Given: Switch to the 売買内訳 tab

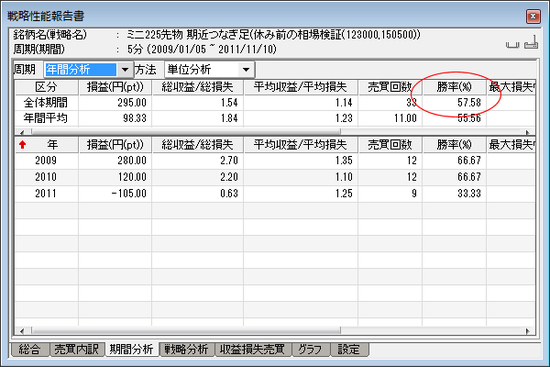Looking at the screenshot, I should coord(76,349).
